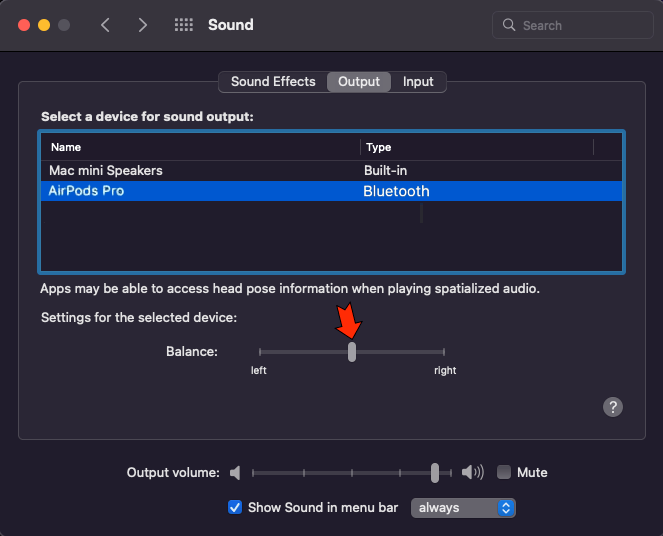Click the Balance slider handle

(352, 352)
